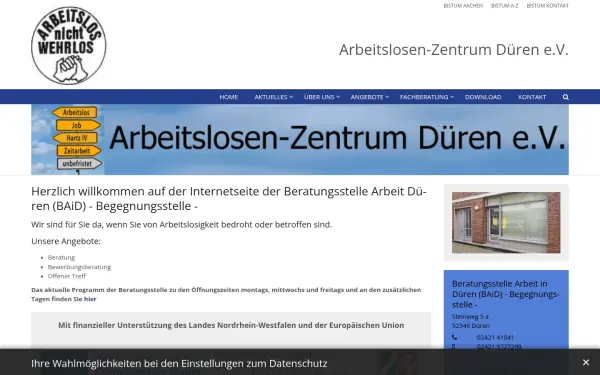
Task: Open the search magnifier icon in navigation
Action: coord(566,97)
